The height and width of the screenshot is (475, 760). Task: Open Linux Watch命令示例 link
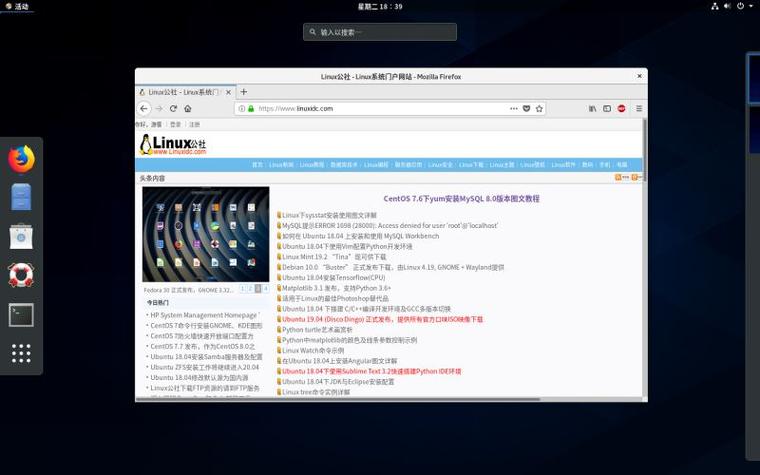(313, 350)
